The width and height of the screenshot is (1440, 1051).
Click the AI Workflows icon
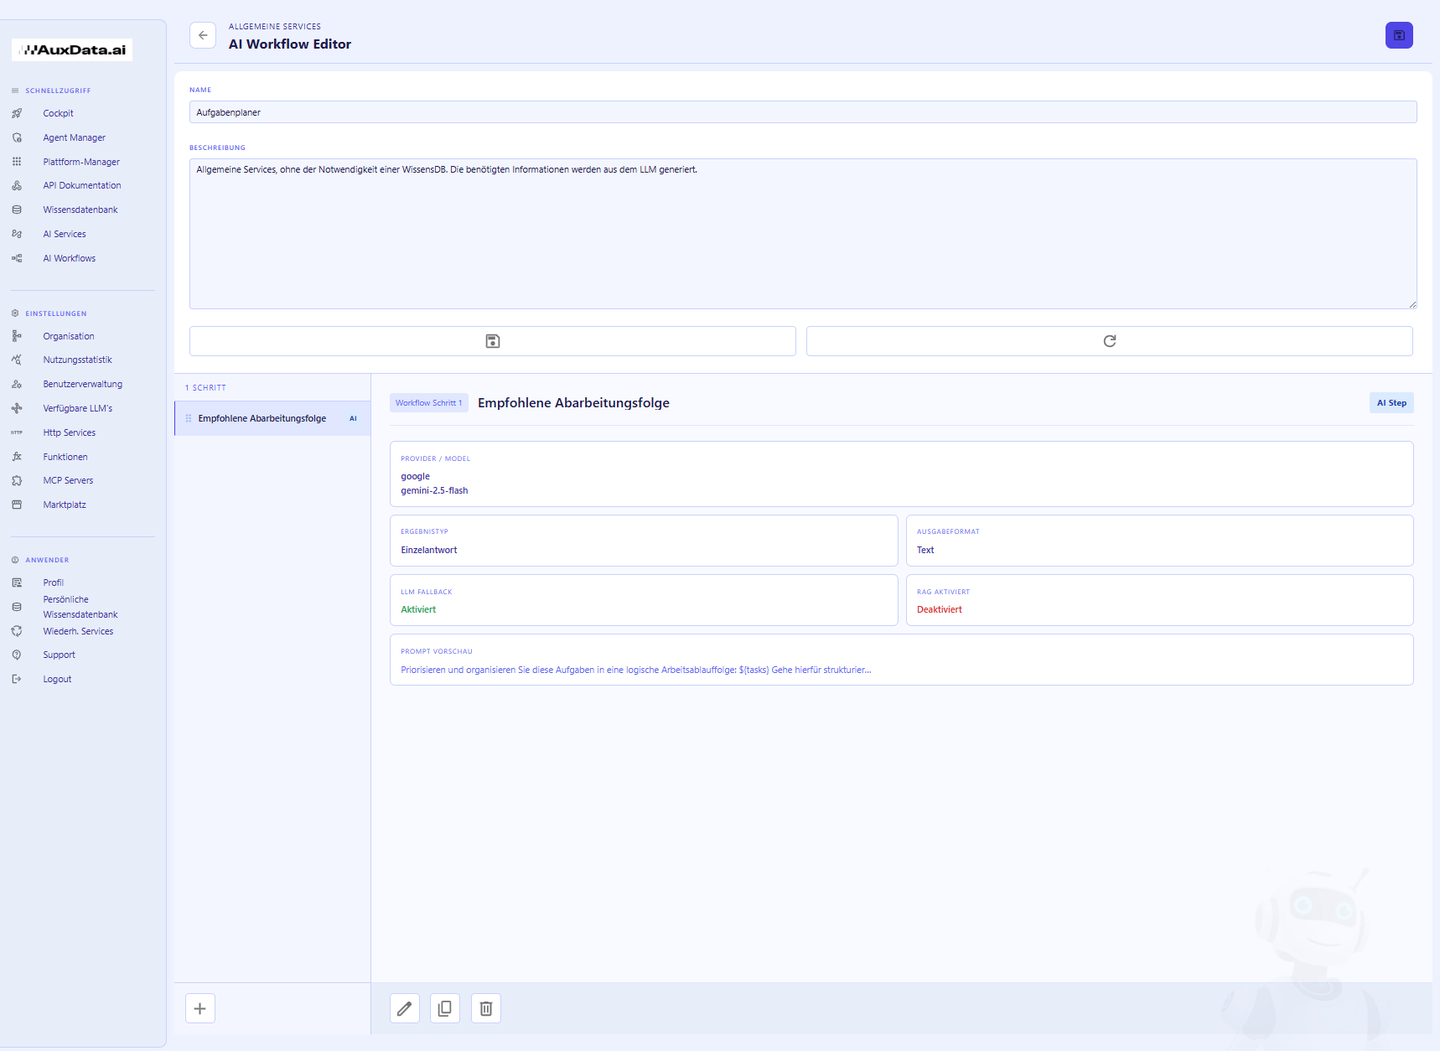pyautogui.click(x=17, y=258)
